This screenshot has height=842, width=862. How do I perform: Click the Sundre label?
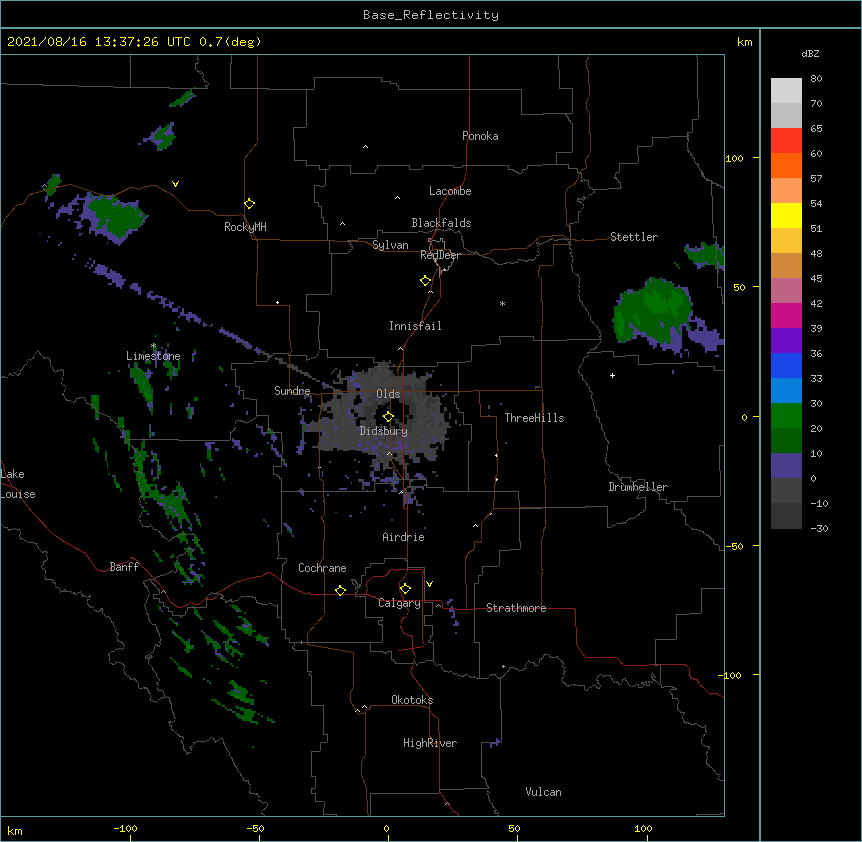point(292,391)
